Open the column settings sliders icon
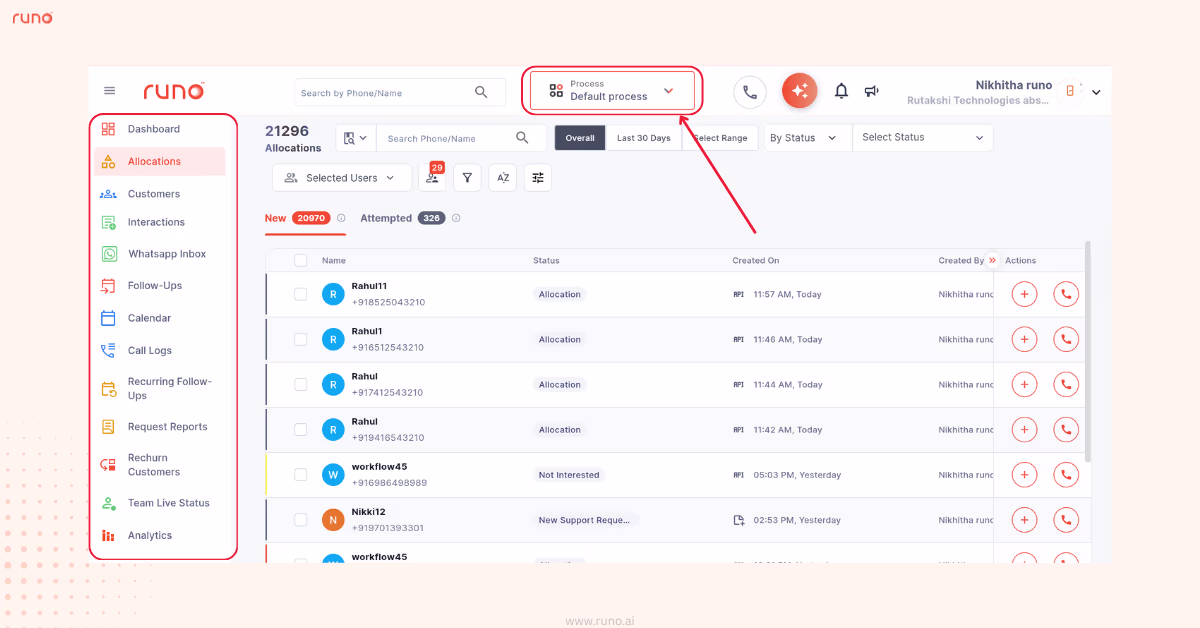1200x628 pixels. [x=537, y=177]
